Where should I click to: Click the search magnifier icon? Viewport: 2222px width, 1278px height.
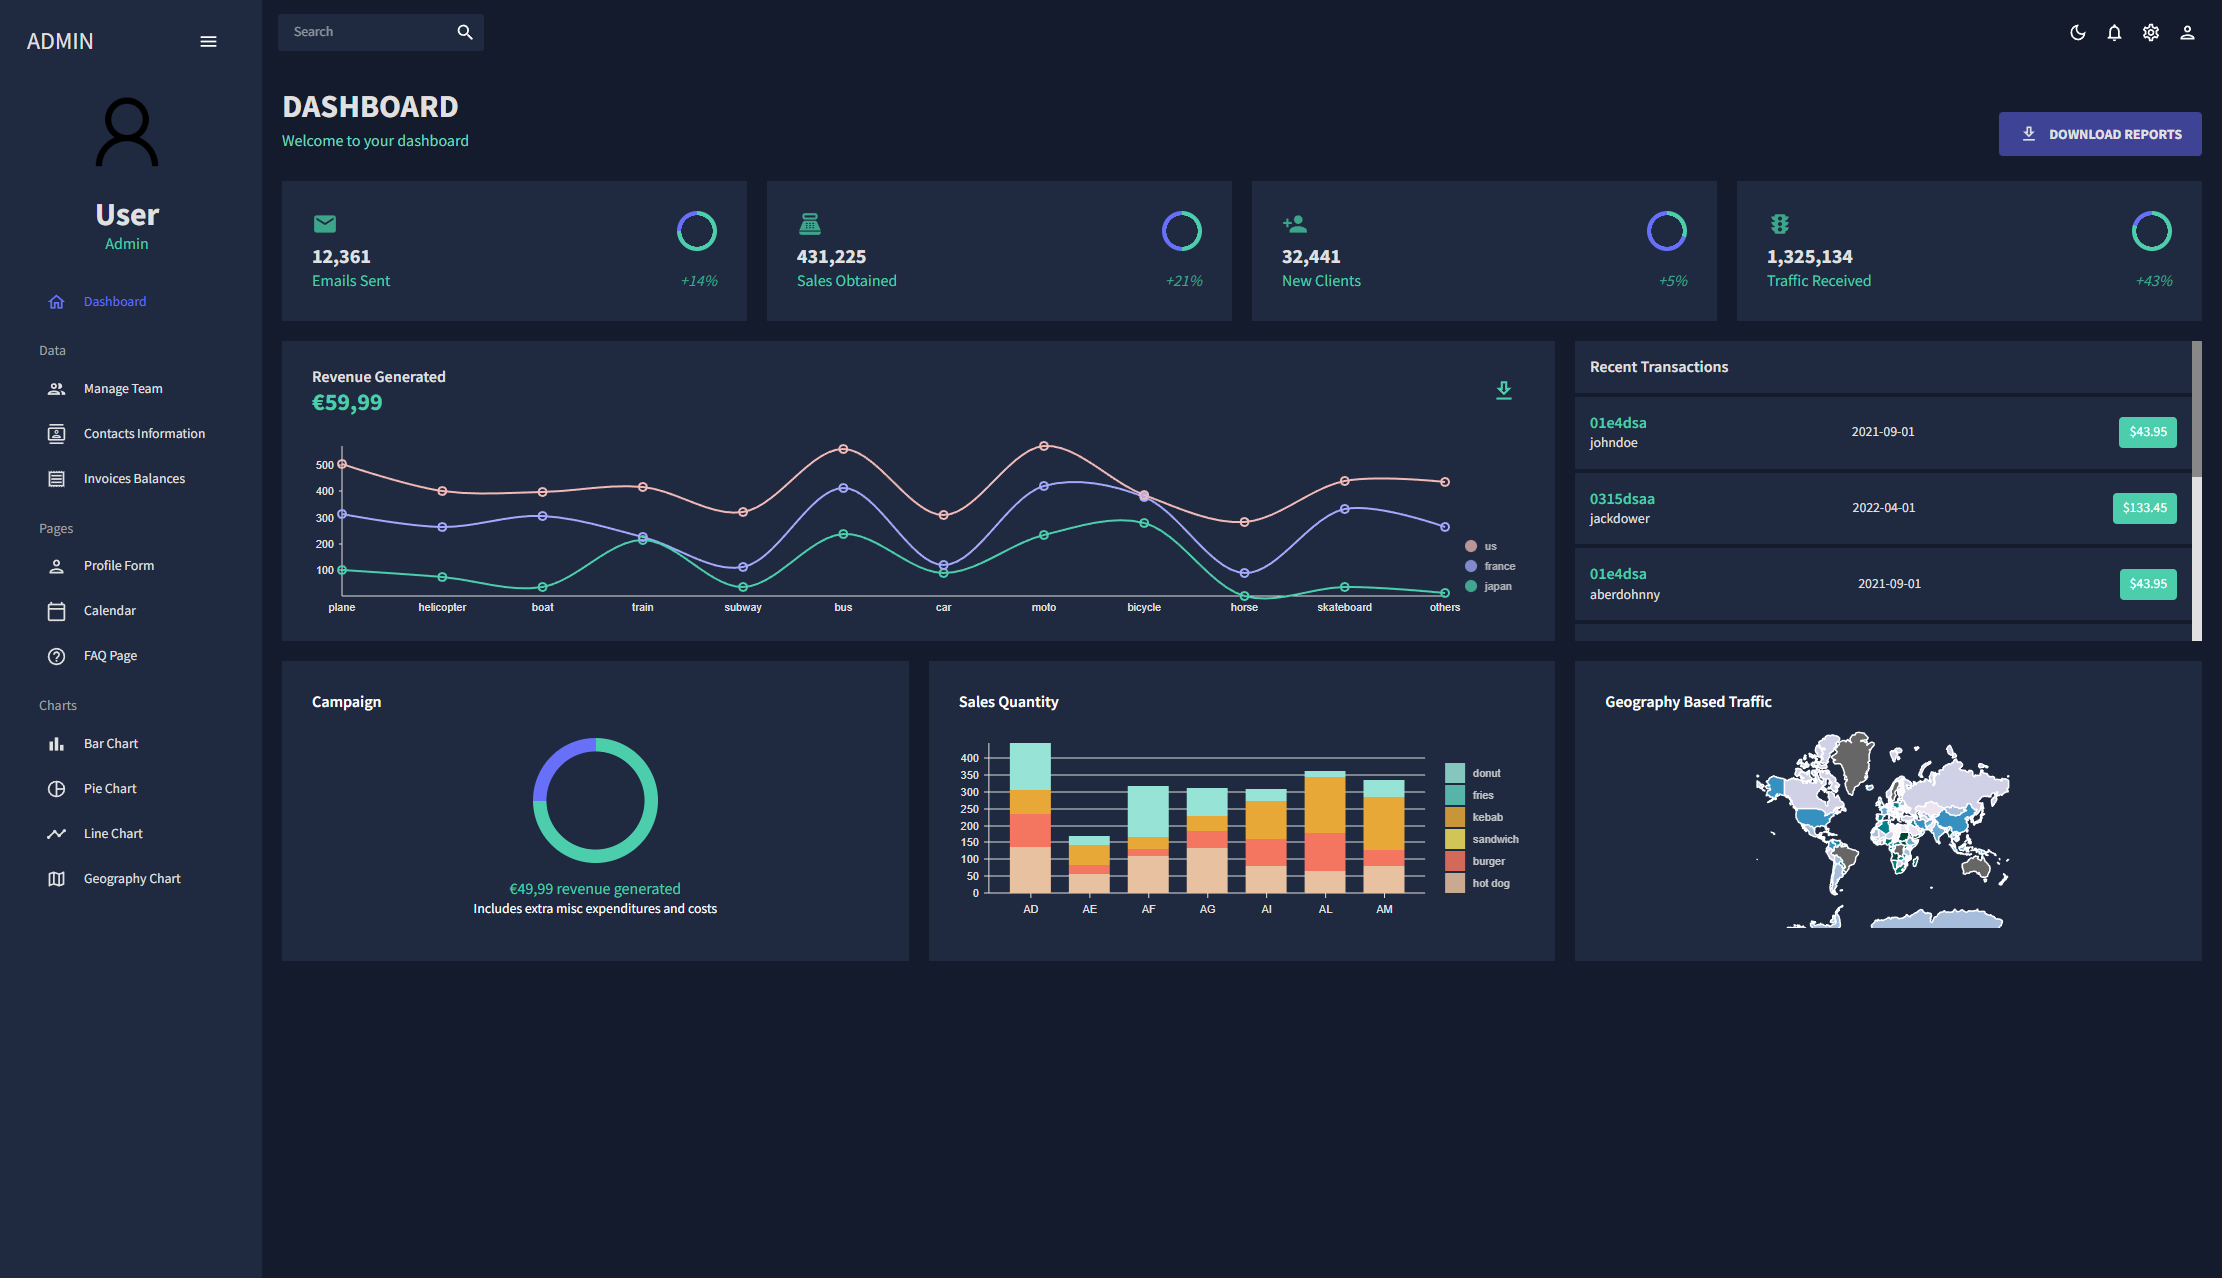click(x=465, y=32)
